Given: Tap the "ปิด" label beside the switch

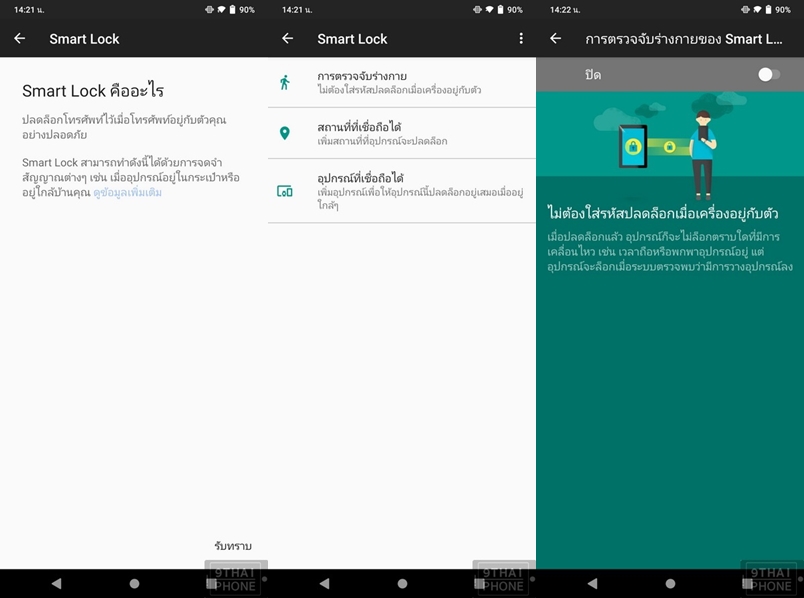Looking at the screenshot, I should (x=593, y=75).
